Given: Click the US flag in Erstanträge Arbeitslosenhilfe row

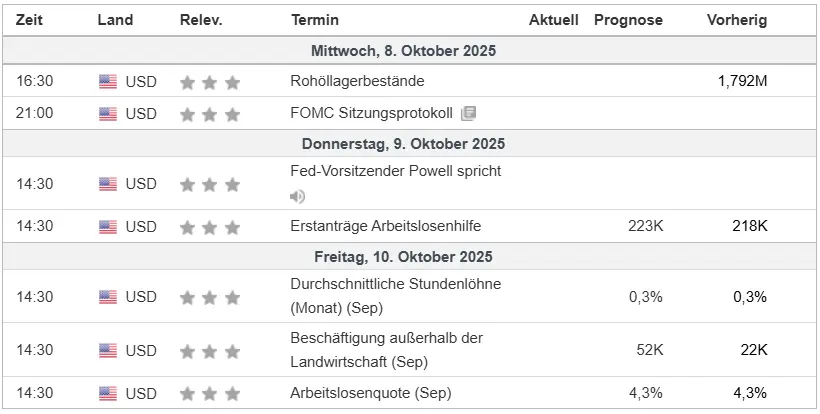Looking at the screenshot, I should click(108, 226).
